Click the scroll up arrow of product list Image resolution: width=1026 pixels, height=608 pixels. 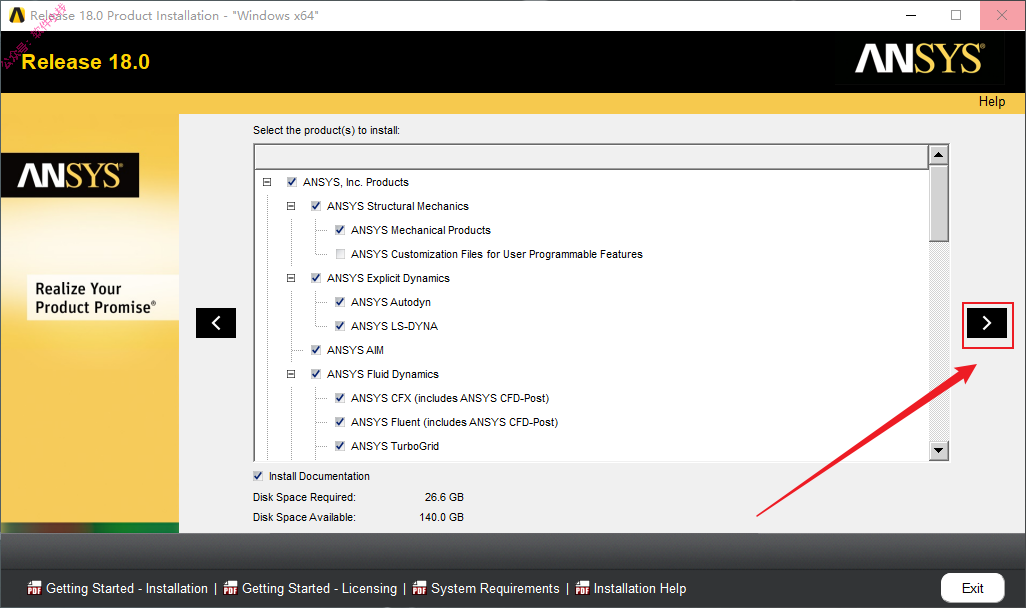[x=939, y=155]
